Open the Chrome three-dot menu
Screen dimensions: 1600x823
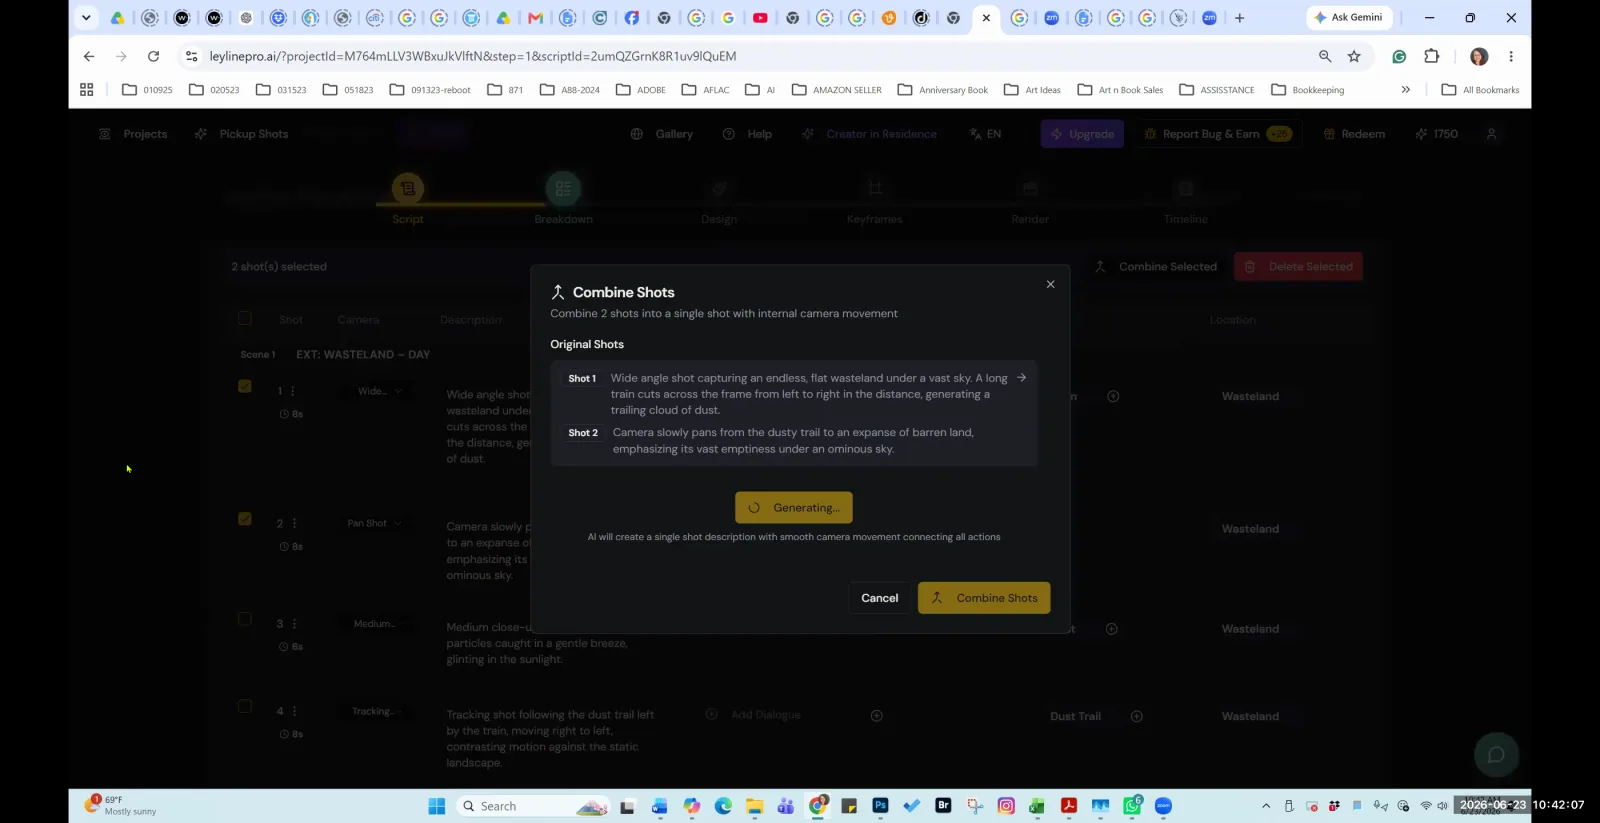(x=1511, y=56)
